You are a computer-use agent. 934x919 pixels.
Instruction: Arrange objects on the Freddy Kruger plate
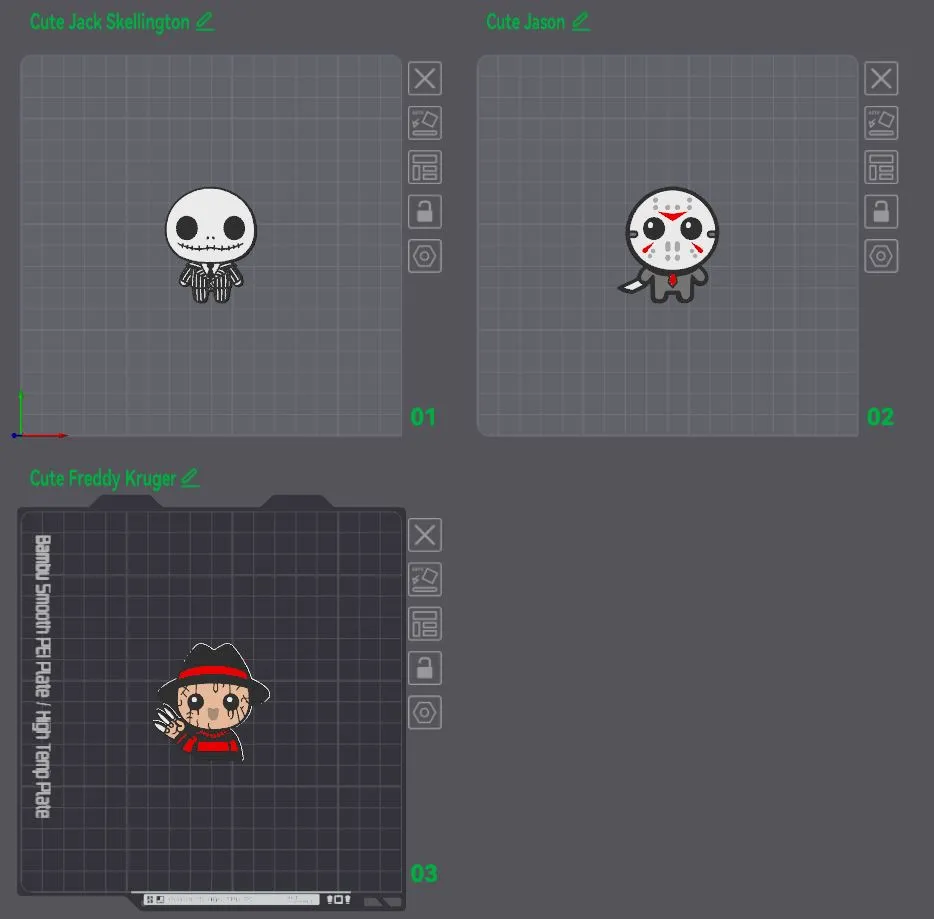click(424, 623)
